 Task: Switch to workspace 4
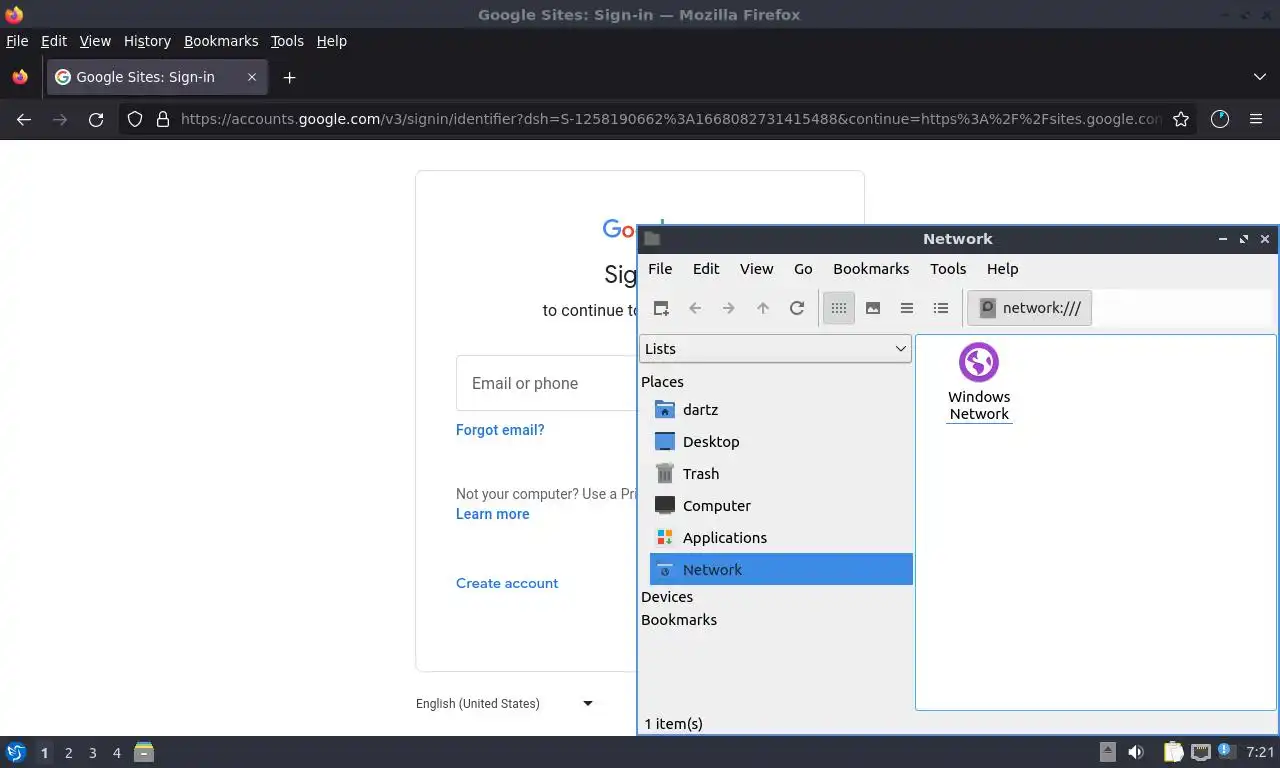click(x=116, y=753)
